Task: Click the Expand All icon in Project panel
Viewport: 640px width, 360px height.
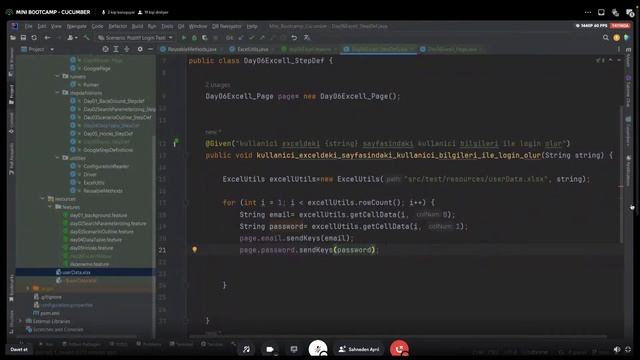Action: [x=116, y=49]
